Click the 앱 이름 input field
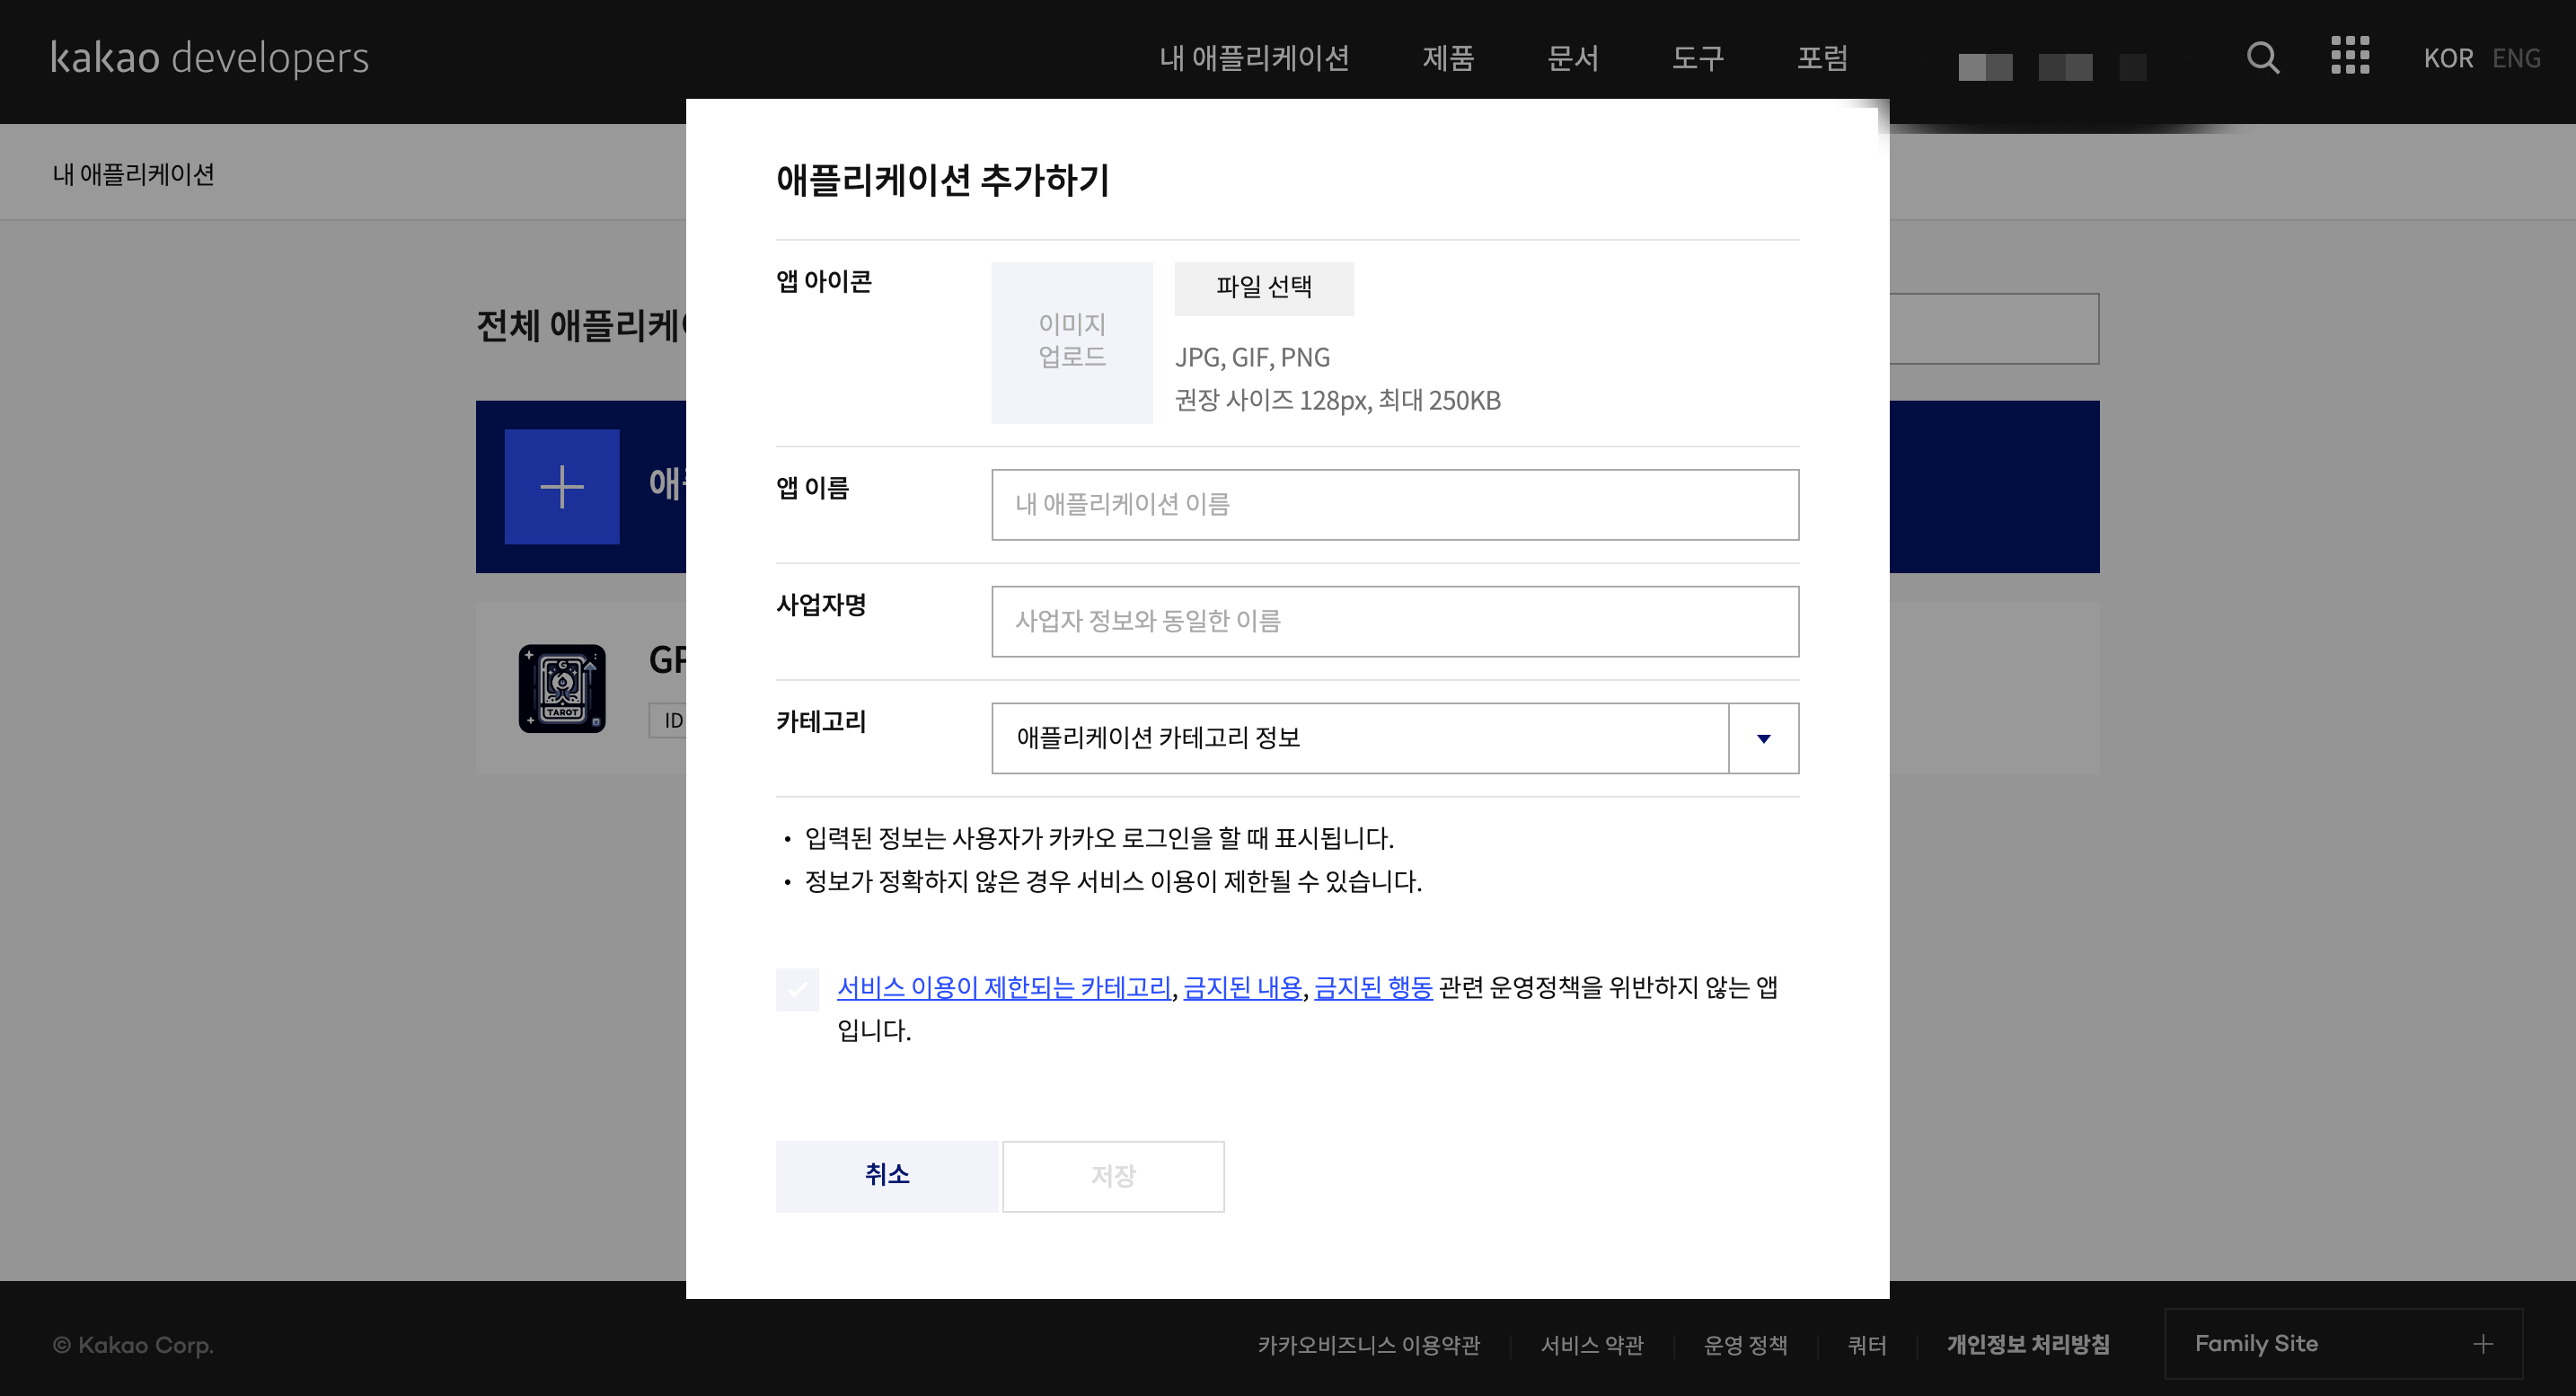 coord(1395,504)
